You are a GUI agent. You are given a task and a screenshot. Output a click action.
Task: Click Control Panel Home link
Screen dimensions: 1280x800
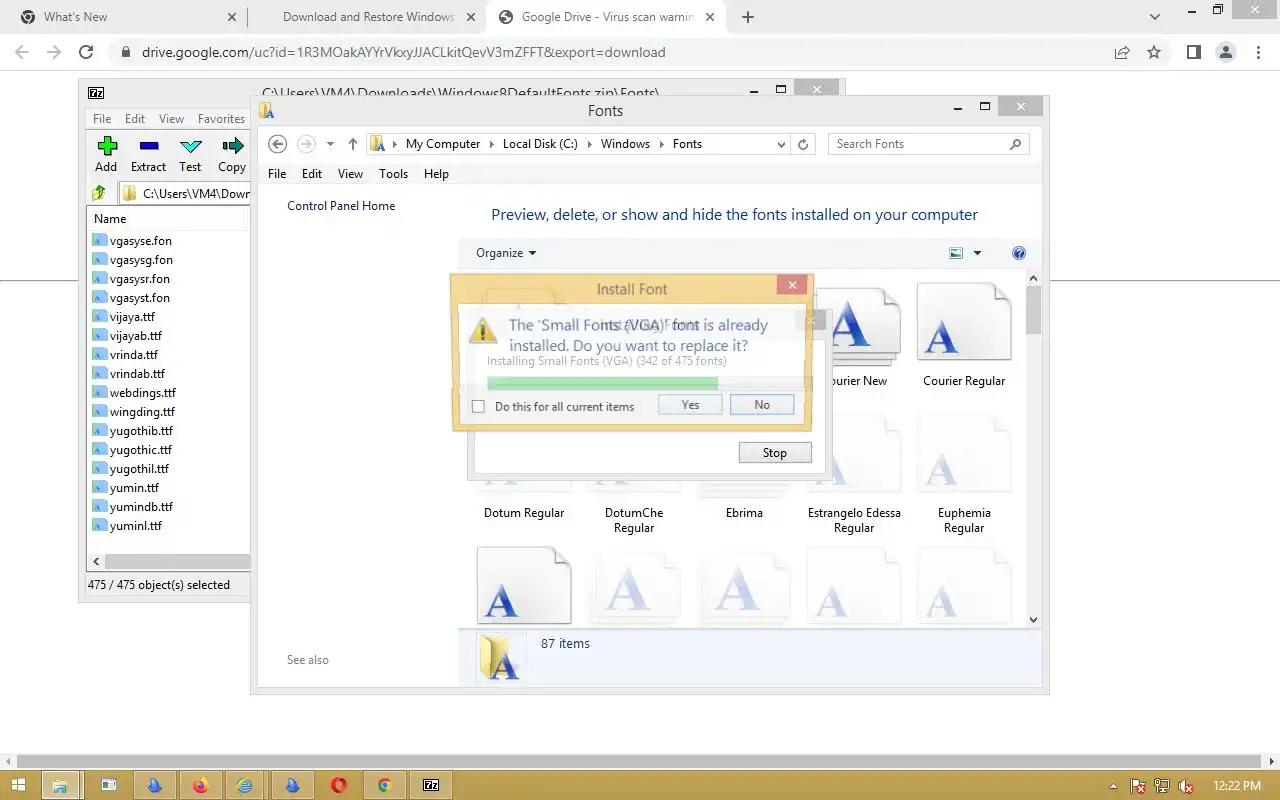point(341,206)
